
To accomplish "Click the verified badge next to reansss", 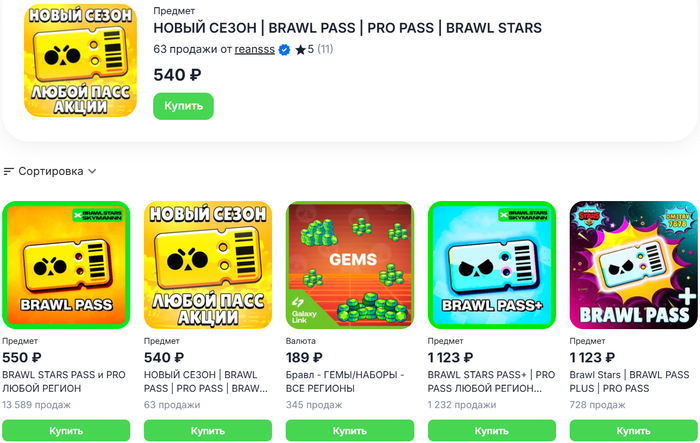I will [x=285, y=50].
